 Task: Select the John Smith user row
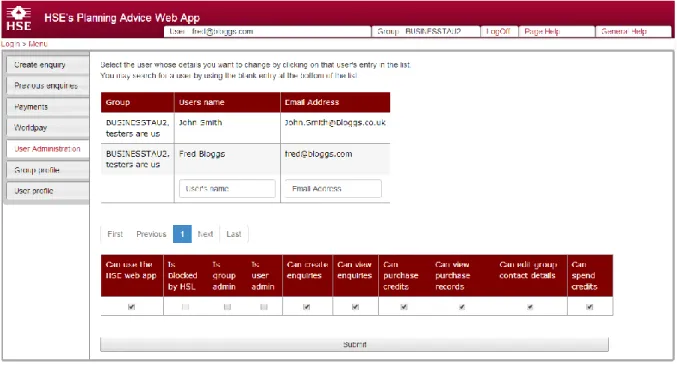pos(245,128)
